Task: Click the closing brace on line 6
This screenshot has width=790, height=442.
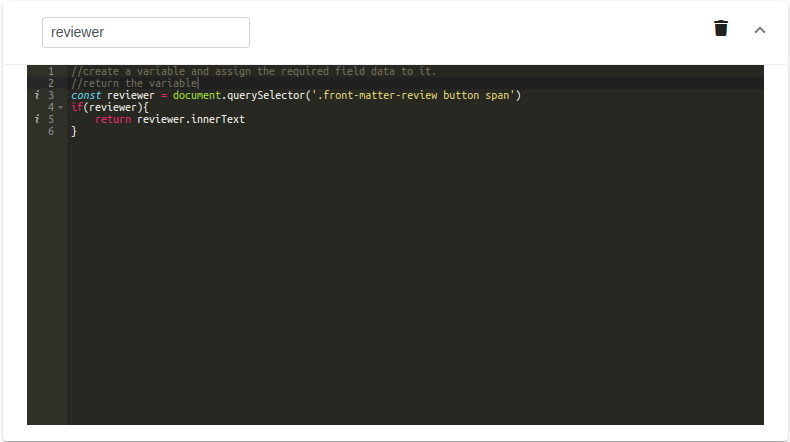Action: coord(74,132)
